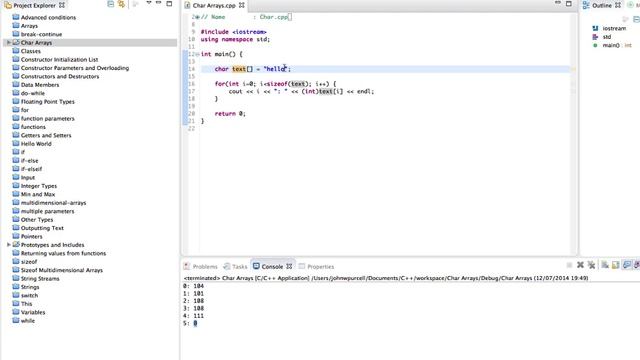Select the Constructors and Destructors project
Viewport: 640px width, 360px height.
pyautogui.click(x=60, y=76)
